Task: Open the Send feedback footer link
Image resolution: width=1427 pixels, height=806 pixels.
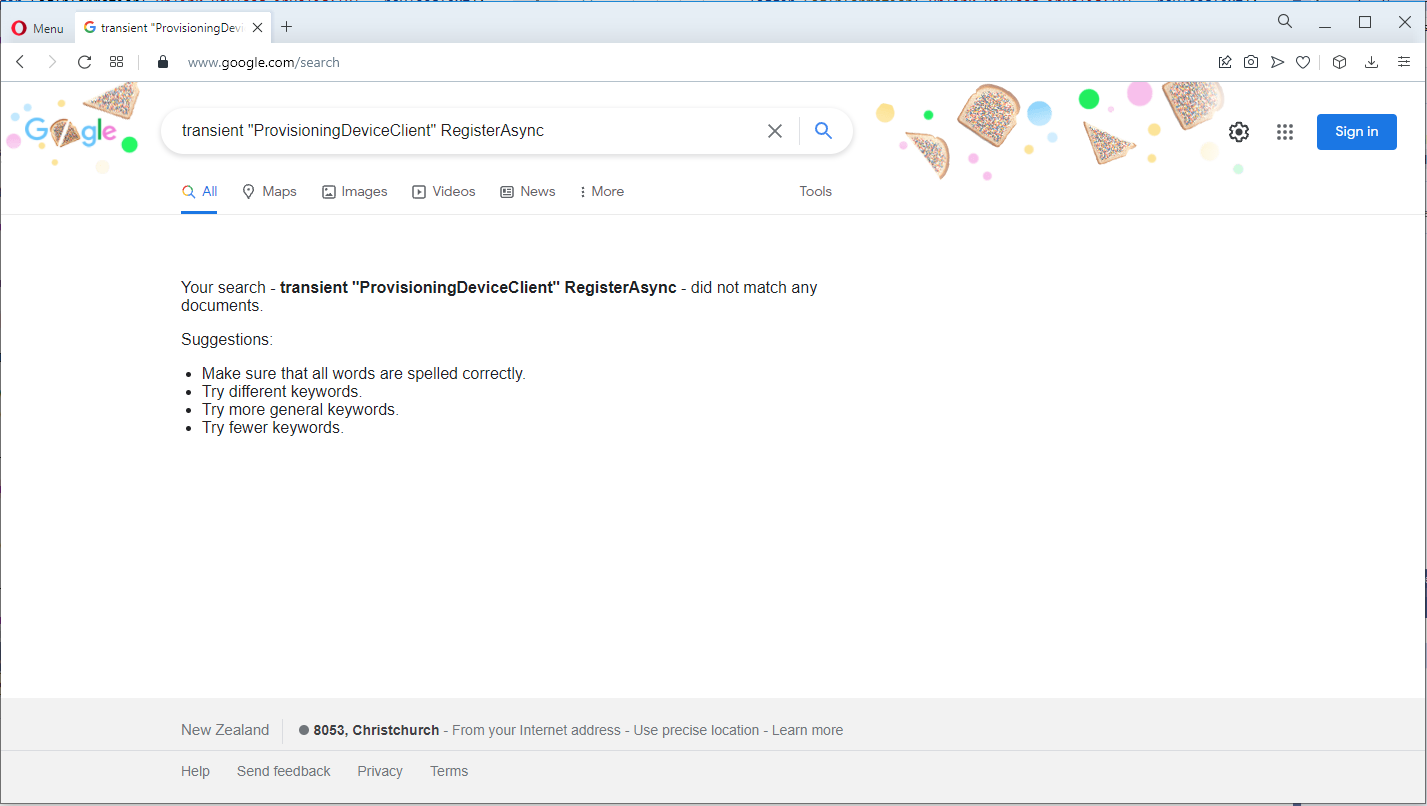Action: coord(283,771)
